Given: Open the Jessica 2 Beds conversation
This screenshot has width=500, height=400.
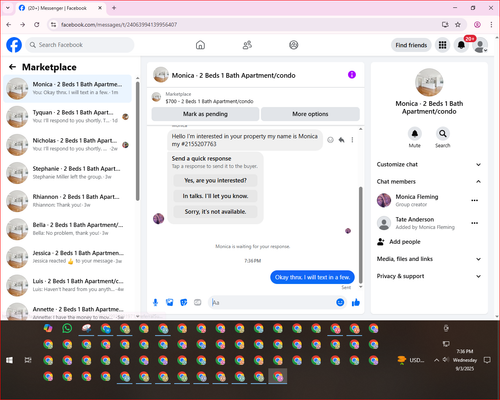Looking at the screenshot, I should (68, 257).
